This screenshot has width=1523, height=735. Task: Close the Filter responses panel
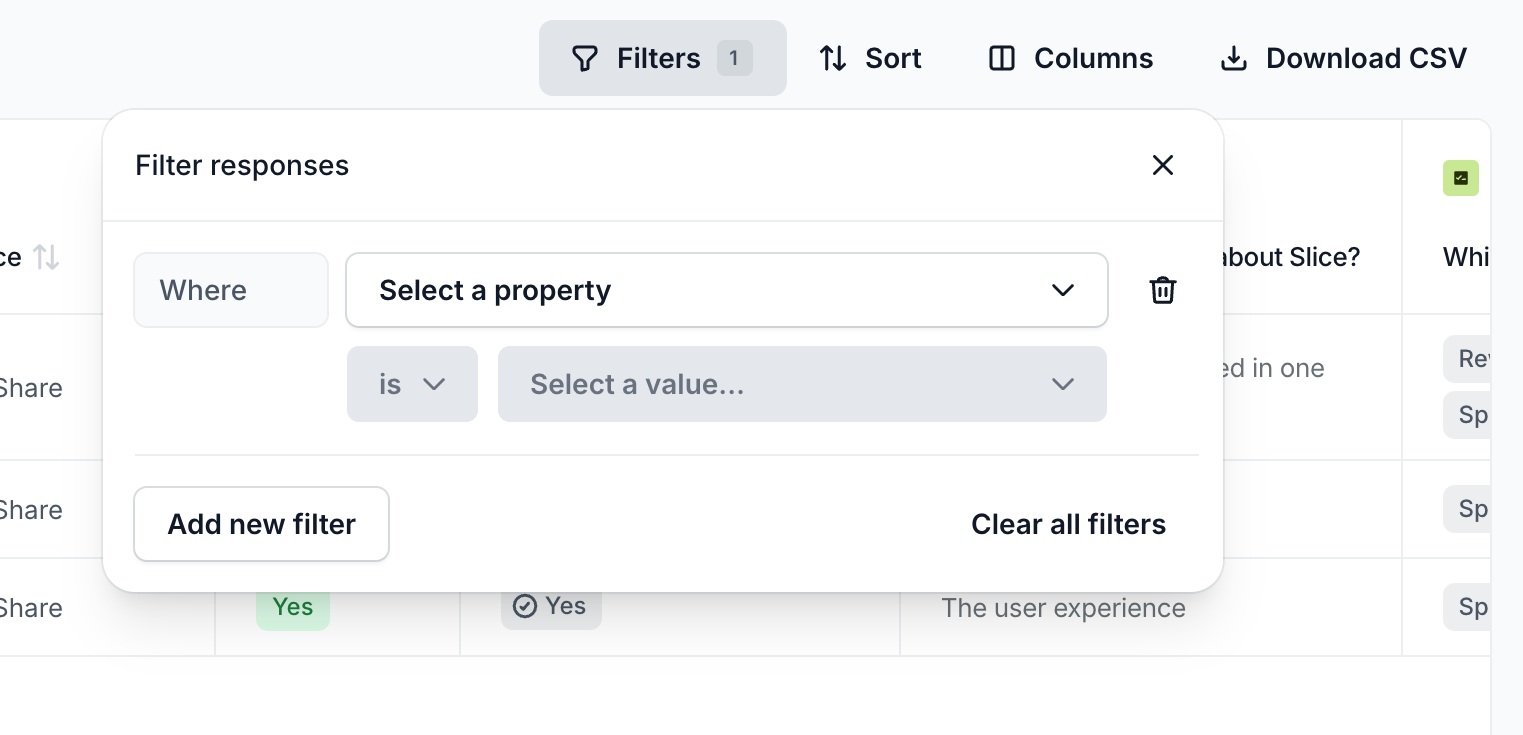coord(1162,165)
